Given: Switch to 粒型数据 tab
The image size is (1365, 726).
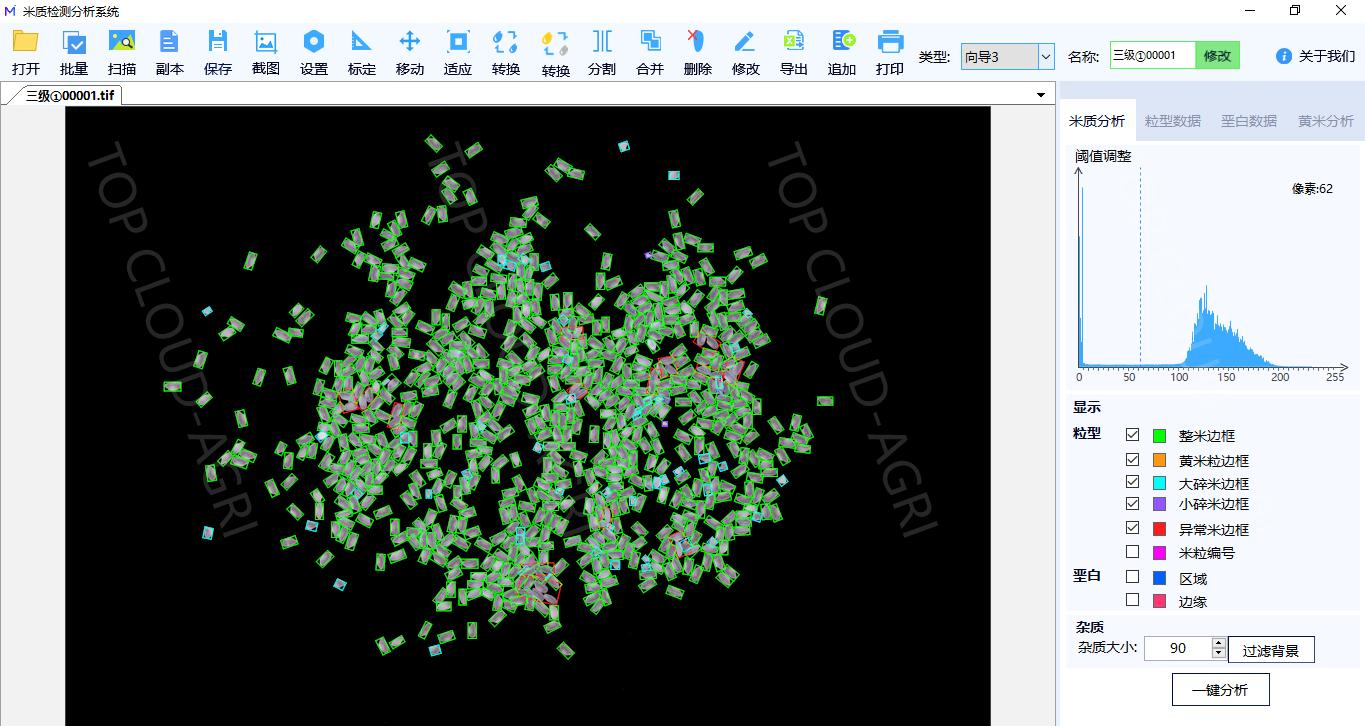Looking at the screenshot, I should (1173, 121).
